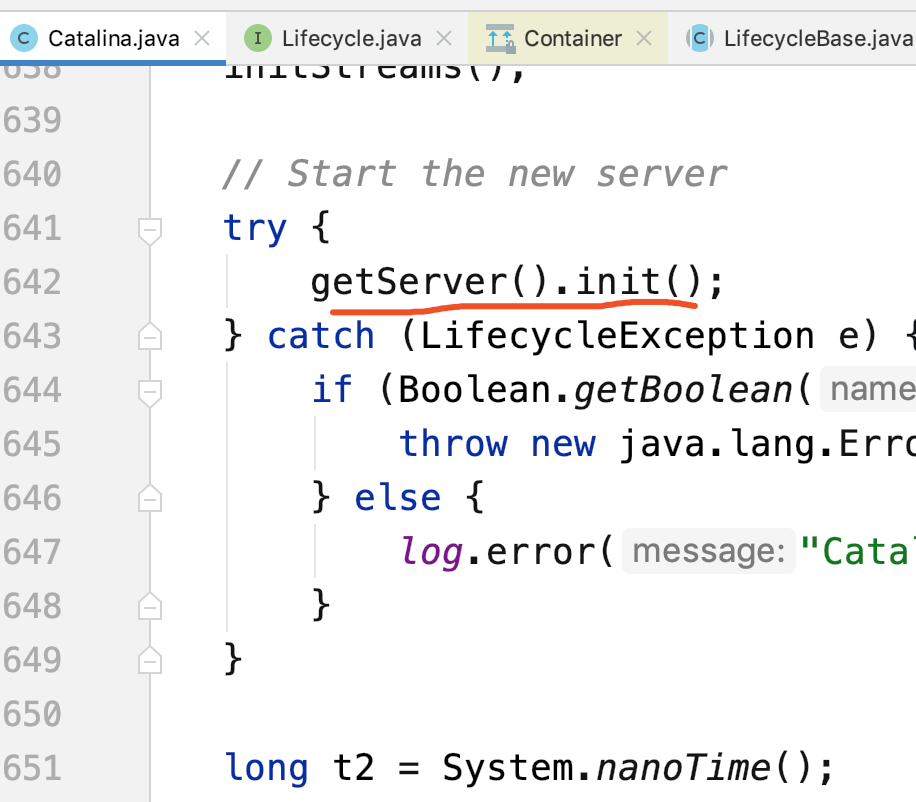
Task: Click the LifecycleBase.java class icon
Action: [698, 39]
